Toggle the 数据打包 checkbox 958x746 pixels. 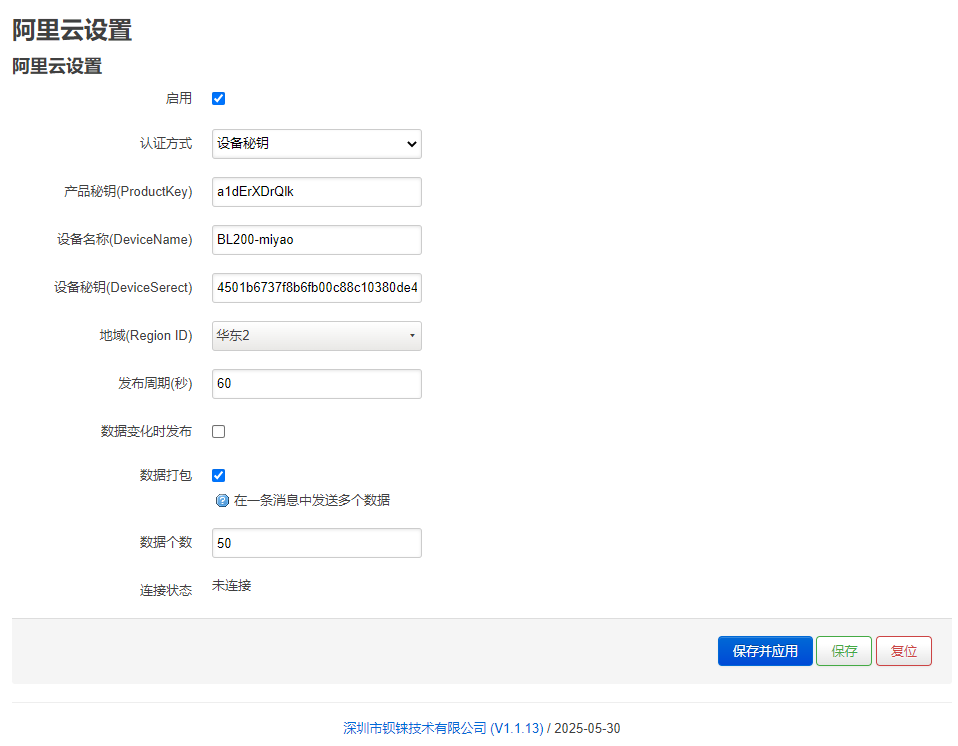click(x=218, y=475)
